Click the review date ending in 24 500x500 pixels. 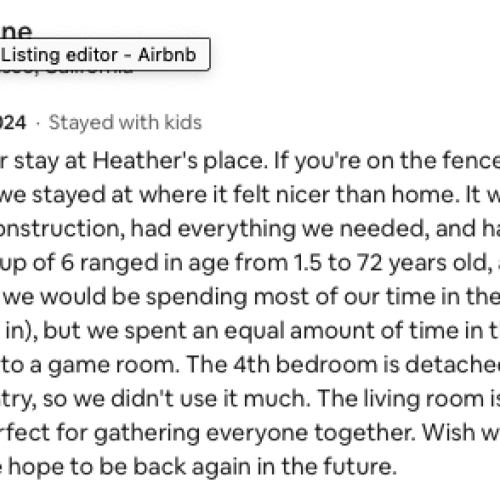tap(13, 122)
